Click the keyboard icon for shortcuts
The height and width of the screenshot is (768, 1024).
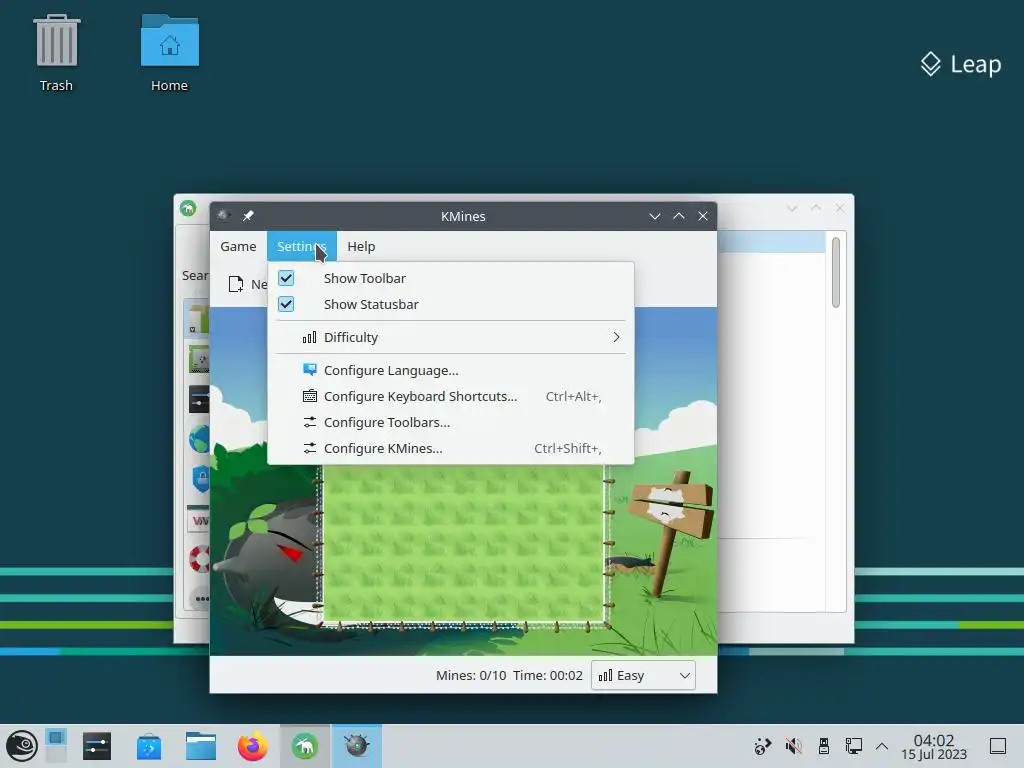click(310, 396)
